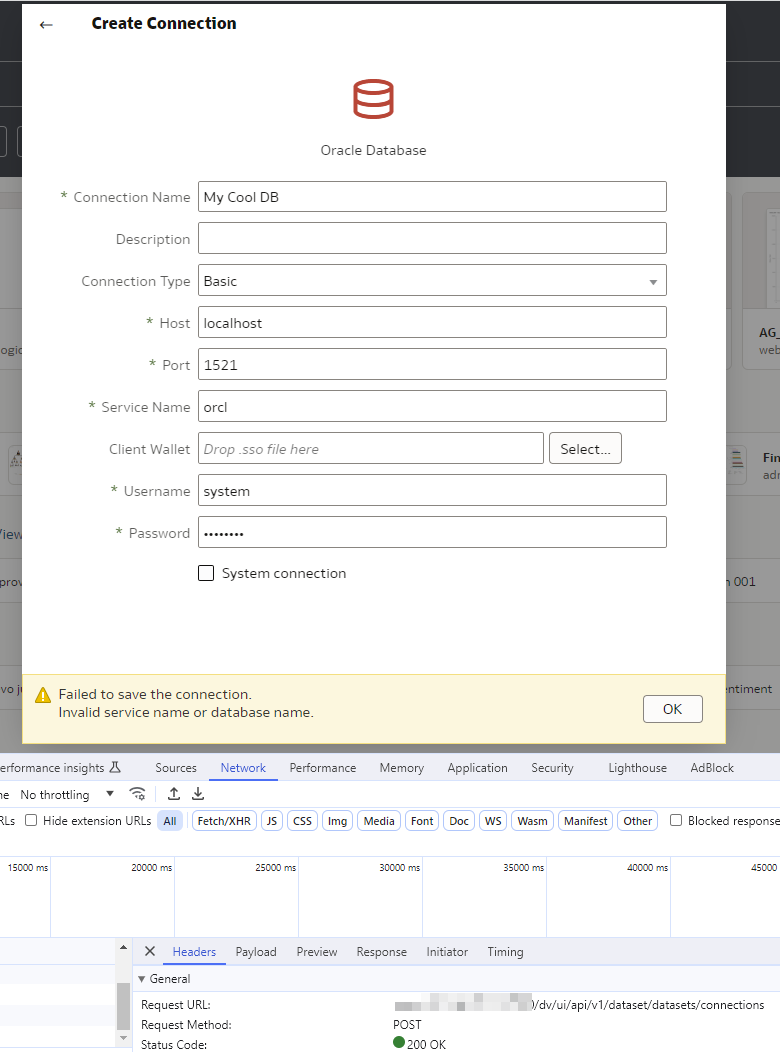Click the network conditions wifi icon
The height and width of the screenshot is (1052, 780).
pyautogui.click(x=137, y=794)
